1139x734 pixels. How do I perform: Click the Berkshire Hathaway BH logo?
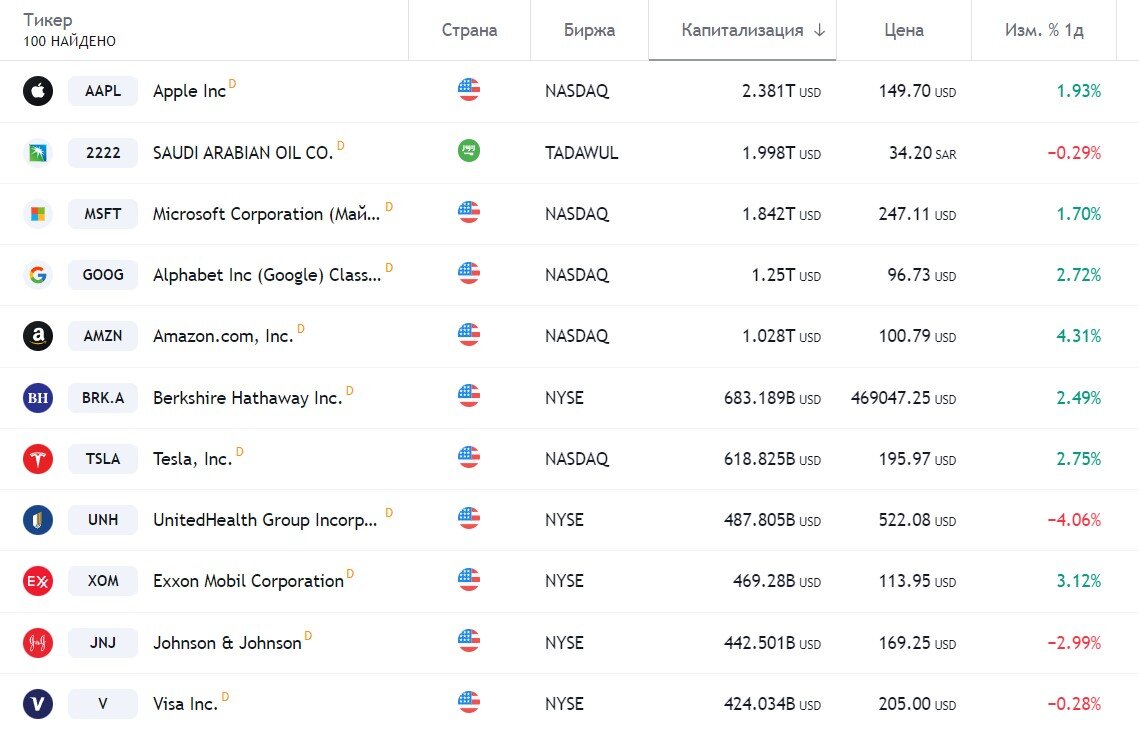click(38, 398)
